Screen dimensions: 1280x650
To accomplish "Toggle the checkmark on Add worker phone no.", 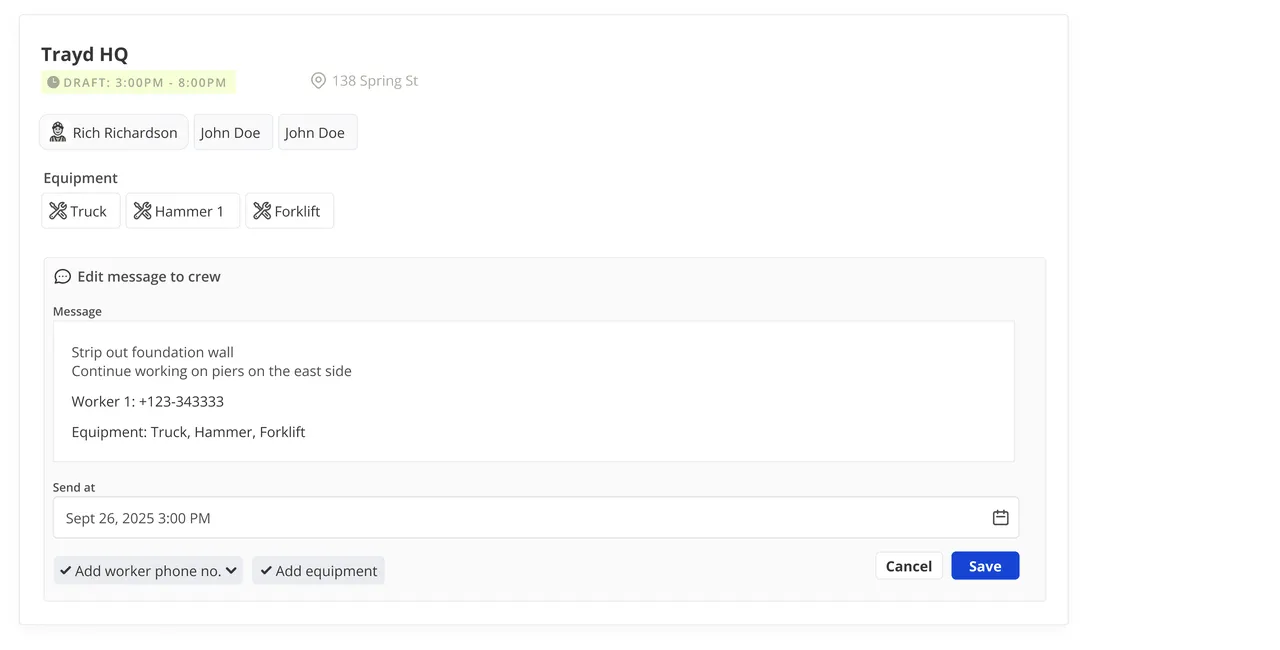I will coord(65,571).
